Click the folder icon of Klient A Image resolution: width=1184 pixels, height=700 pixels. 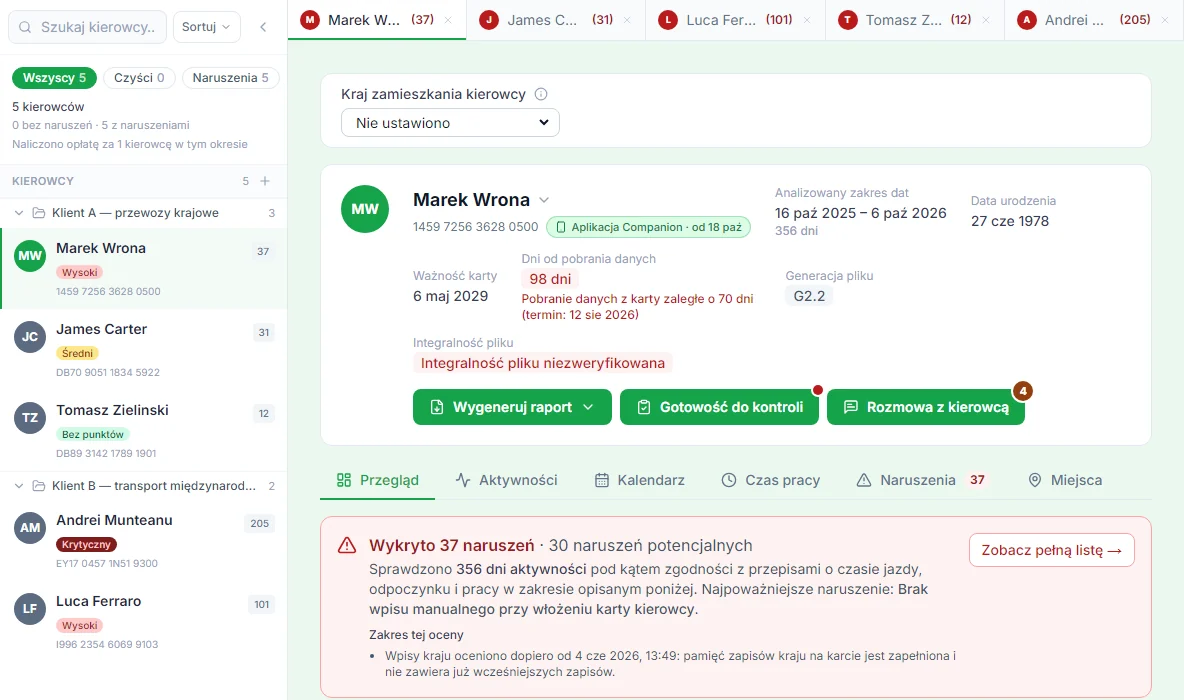(39, 213)
